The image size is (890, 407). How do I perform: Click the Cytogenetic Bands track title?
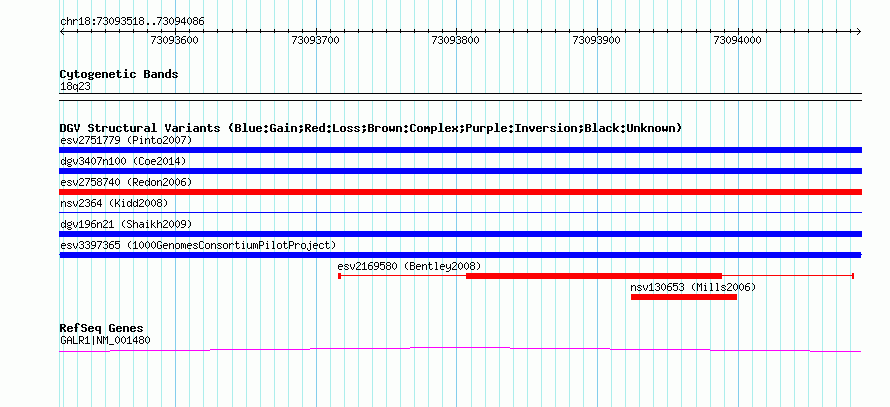tap(119, 74)
